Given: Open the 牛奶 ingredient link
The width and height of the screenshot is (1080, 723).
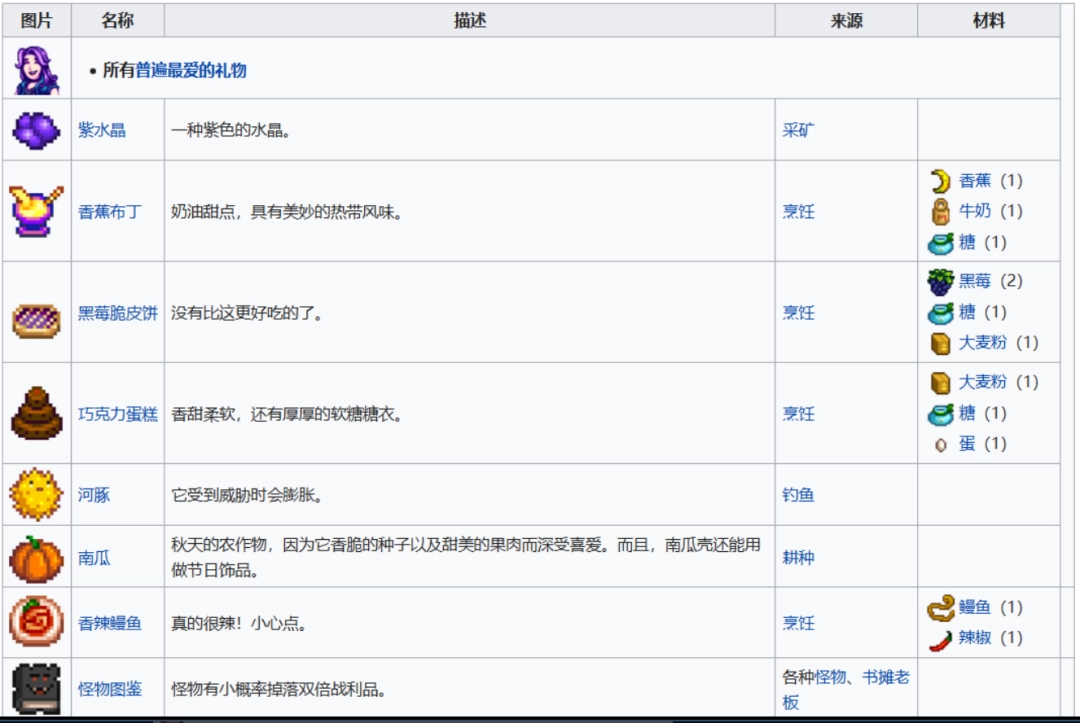Looking at the screenshot, I should [x=975, y=211].
